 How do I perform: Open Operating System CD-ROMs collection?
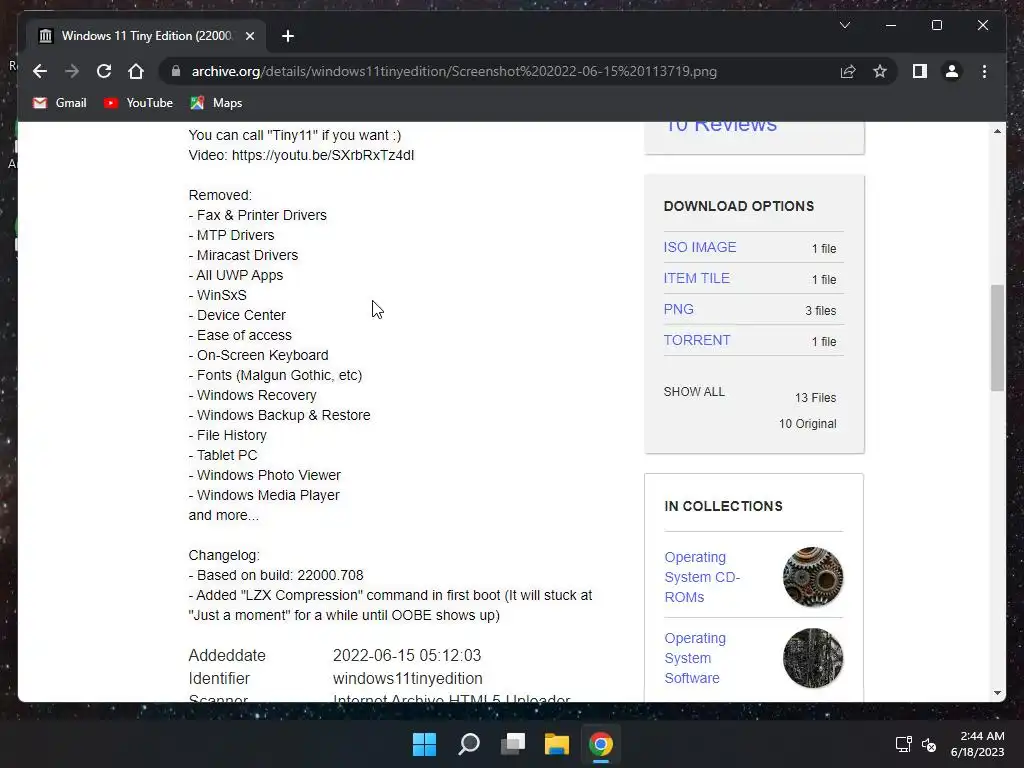pos(702,577)
